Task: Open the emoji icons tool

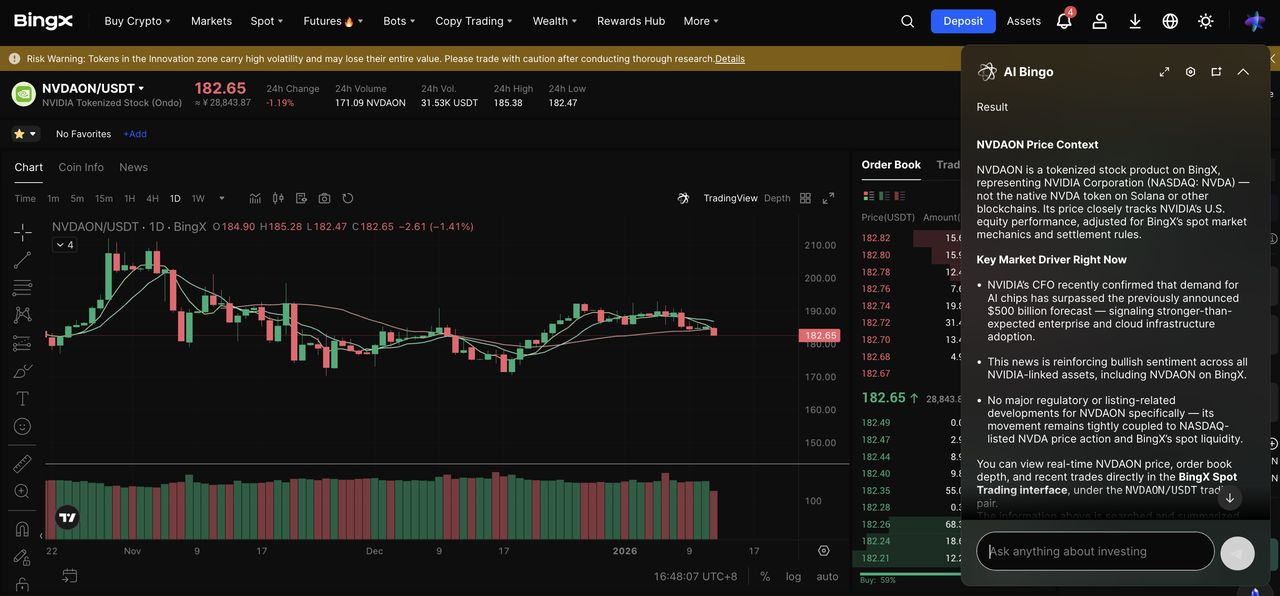Action: click(22, 426)
